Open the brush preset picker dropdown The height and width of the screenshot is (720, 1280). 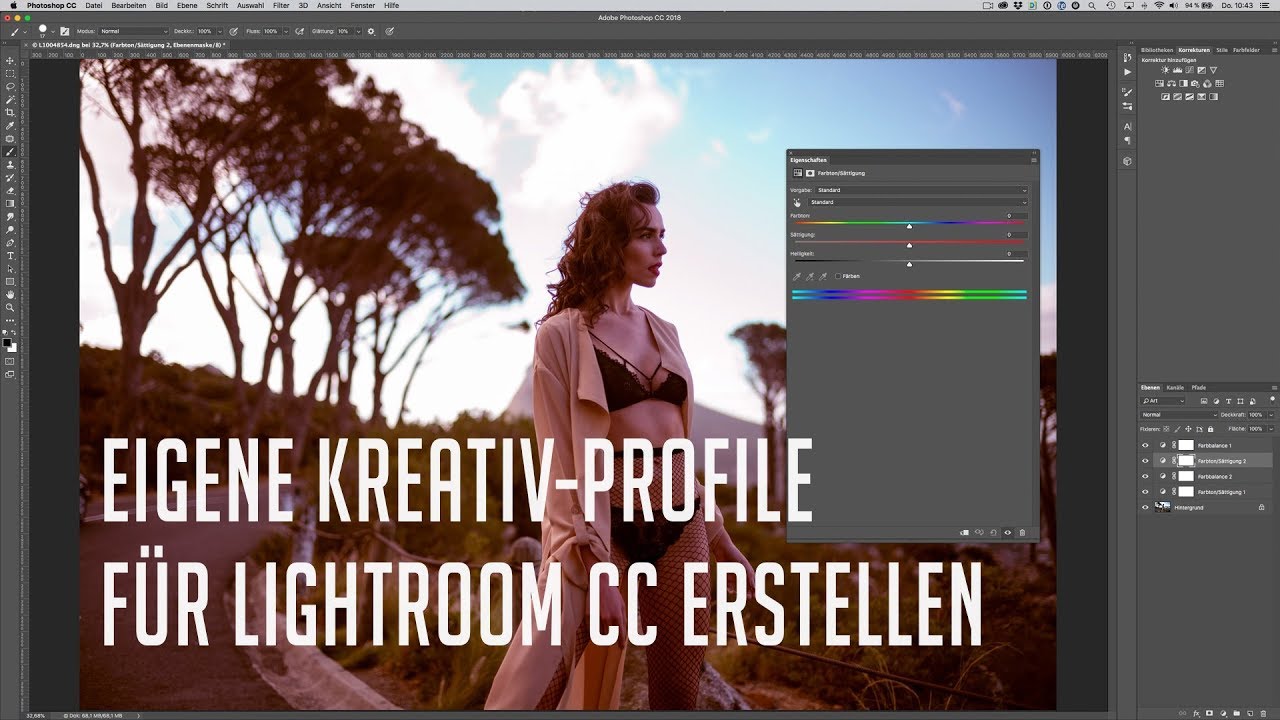coord(53,31)
